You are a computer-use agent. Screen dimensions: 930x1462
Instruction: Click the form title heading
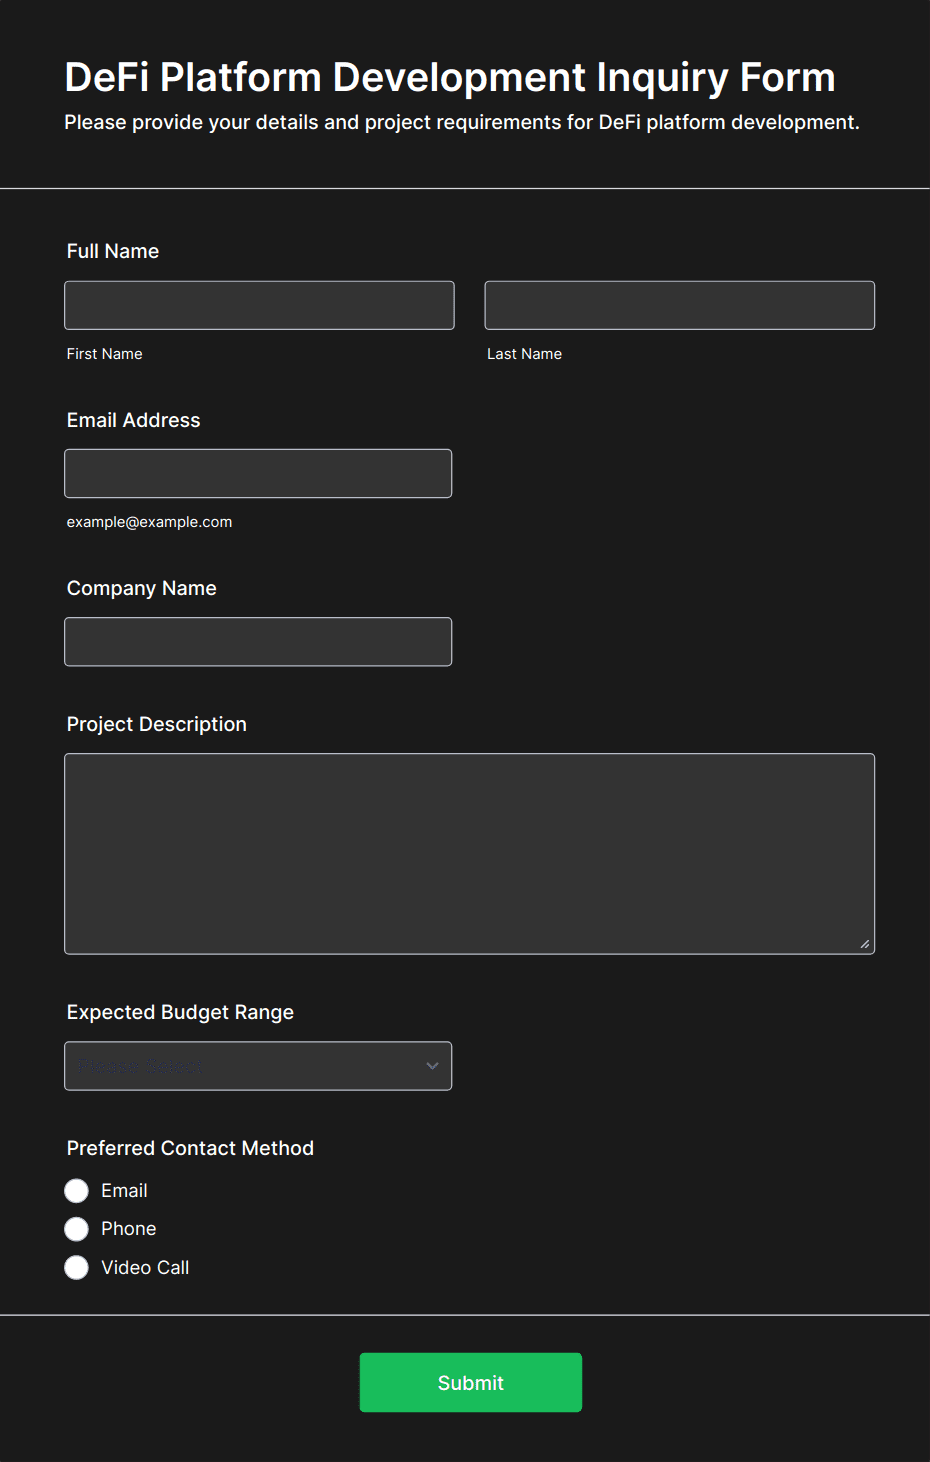click(x=450, y=78)
